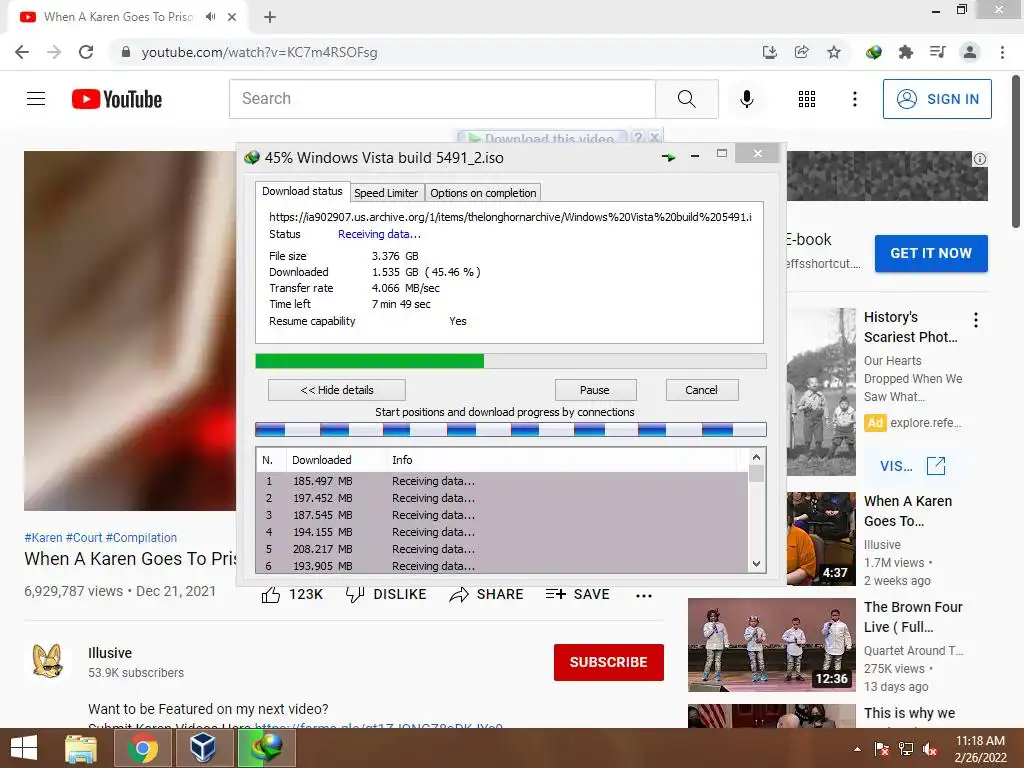Cancel the download
Viewport: 1024px width, 768px height.
701,390
